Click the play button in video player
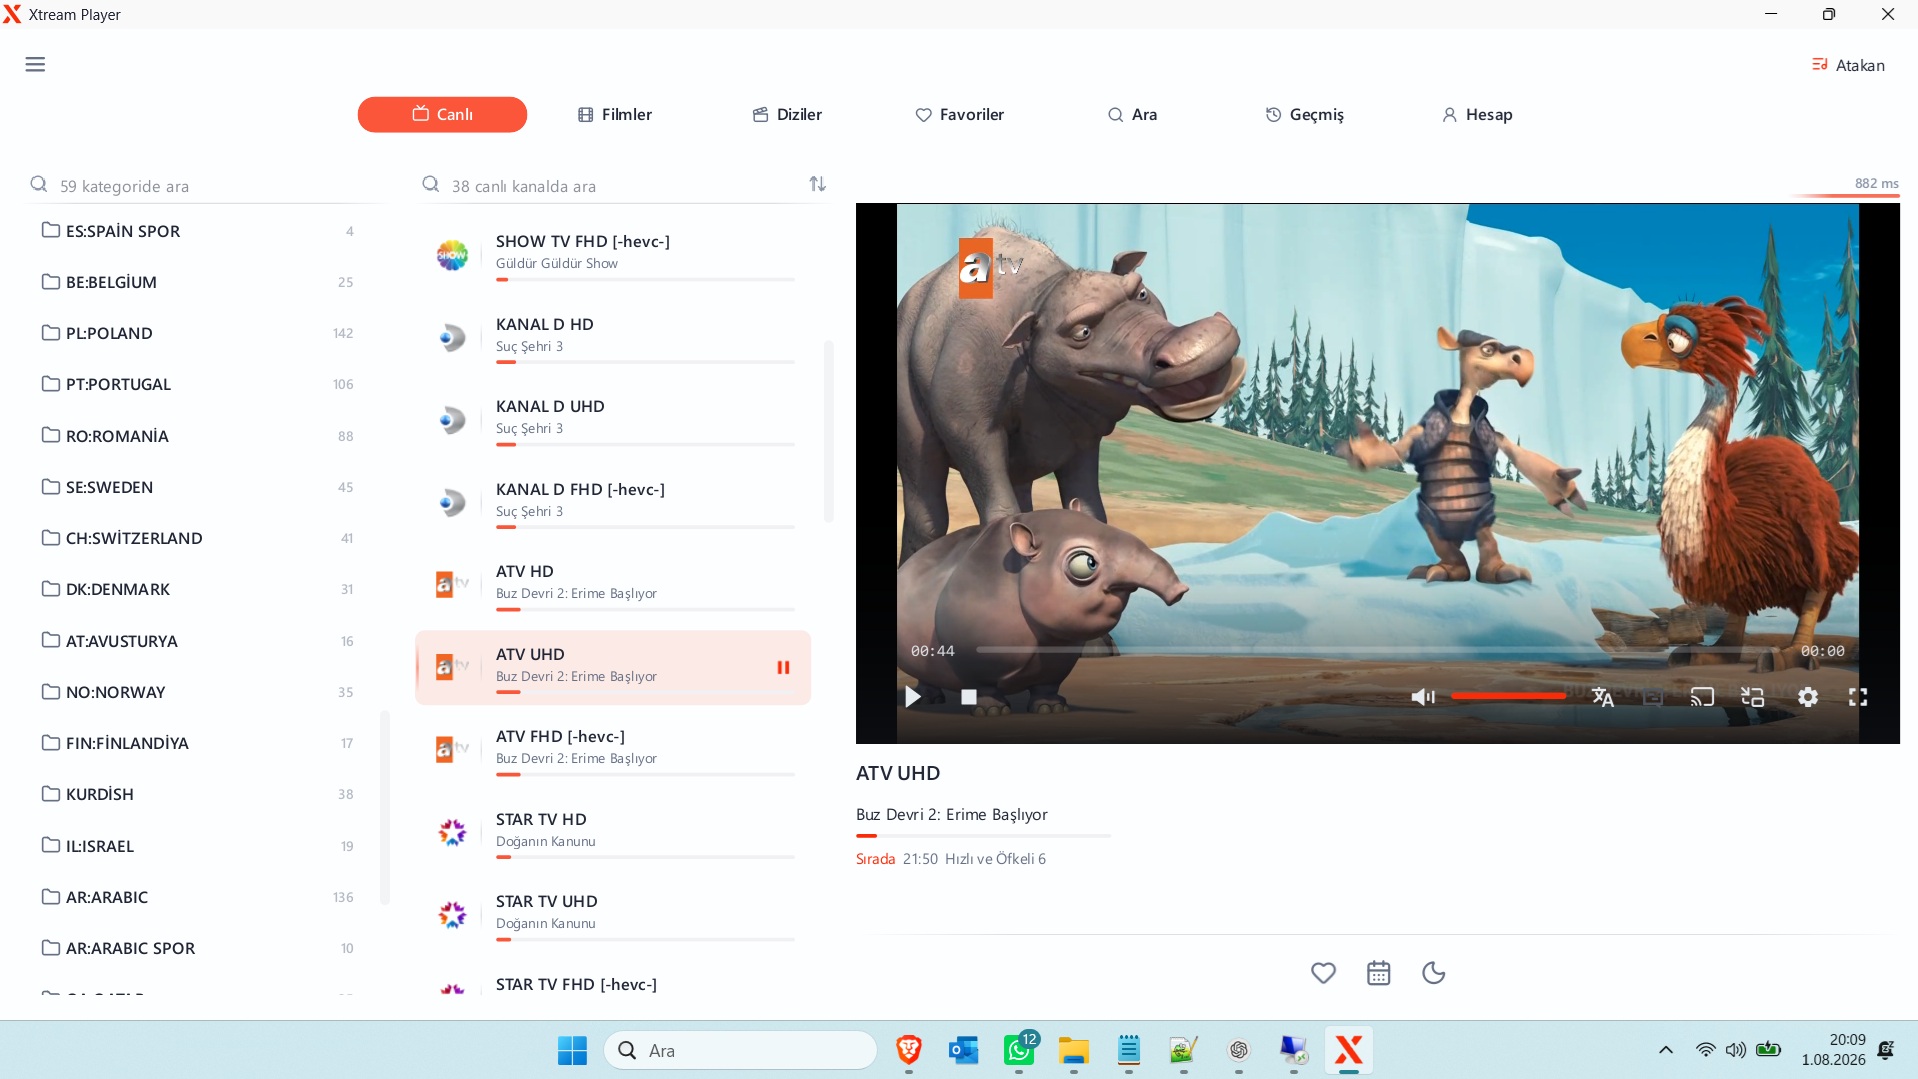1918x1079 pixels. [x=913, y=697]
